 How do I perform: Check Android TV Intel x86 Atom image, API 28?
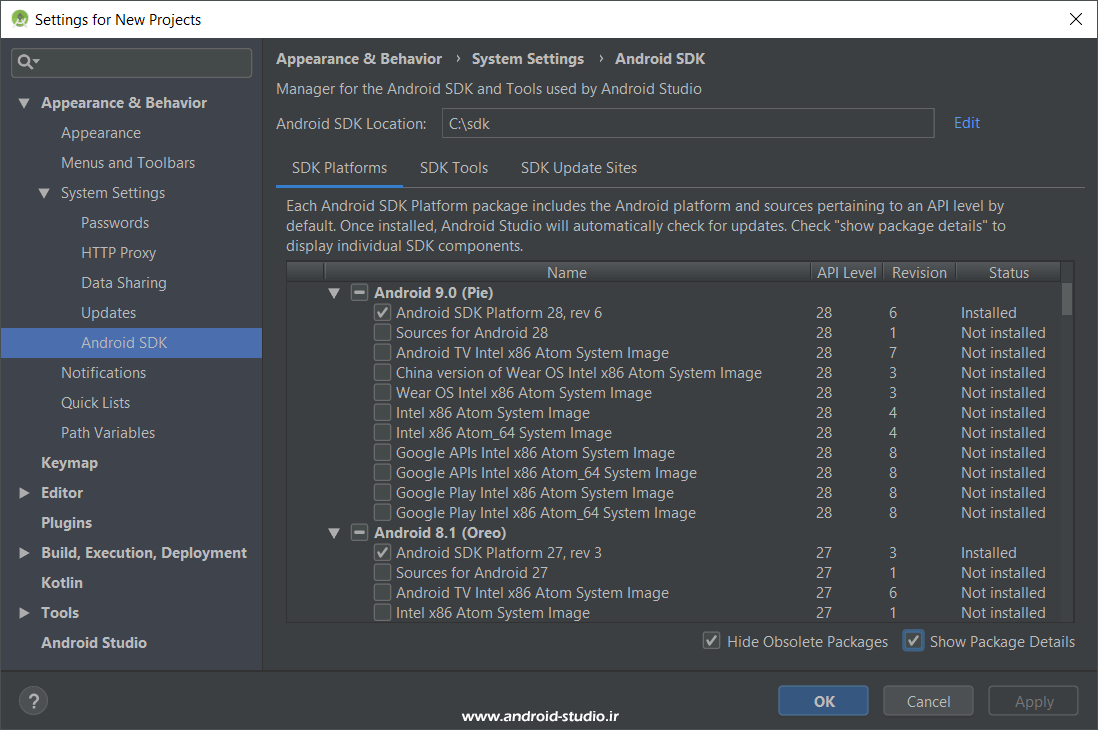pyautogui.click(x=382, y=353)
